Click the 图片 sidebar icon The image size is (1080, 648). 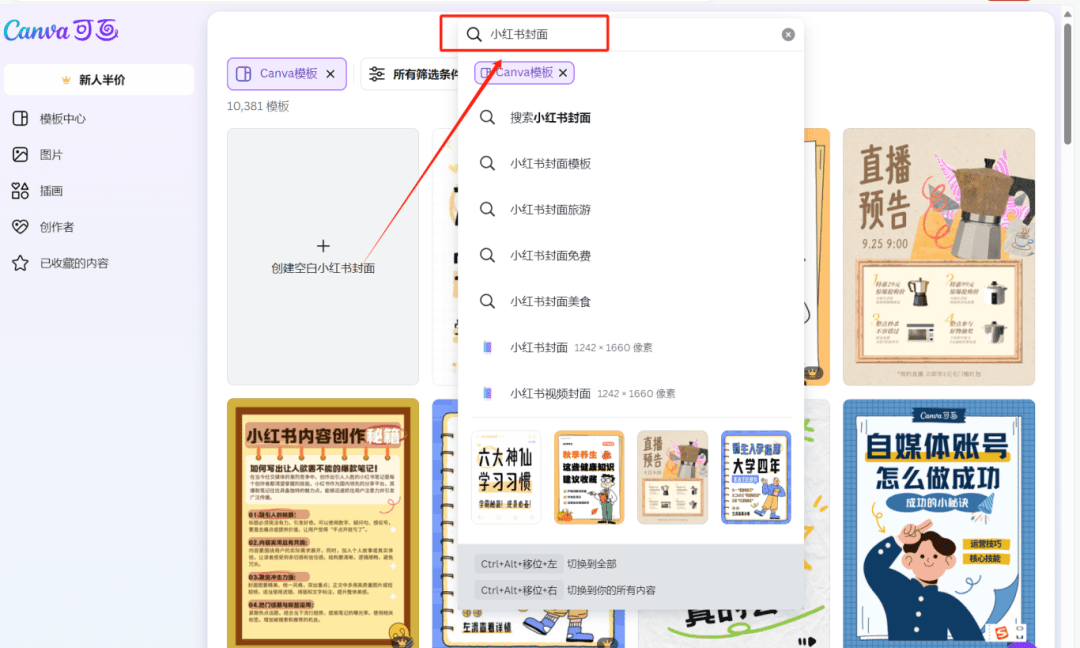[20, 155]
